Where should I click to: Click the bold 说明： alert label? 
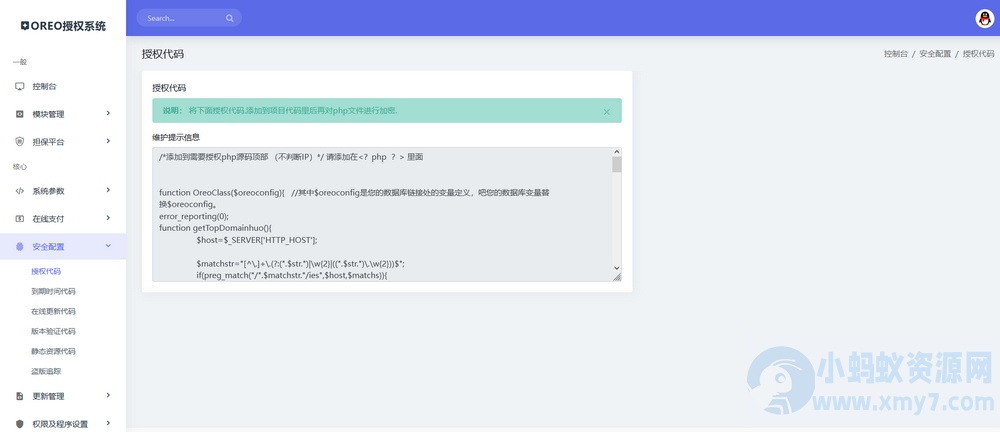[x=172, y=111]
